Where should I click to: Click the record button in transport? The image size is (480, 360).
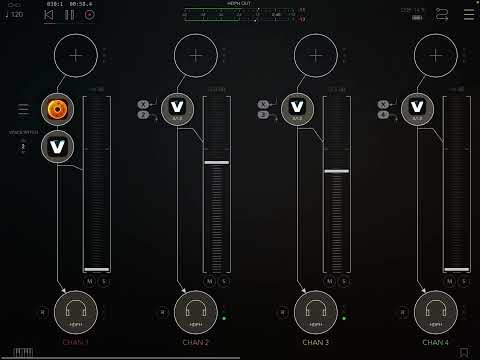pyautogui.click(x=90, y=15)
